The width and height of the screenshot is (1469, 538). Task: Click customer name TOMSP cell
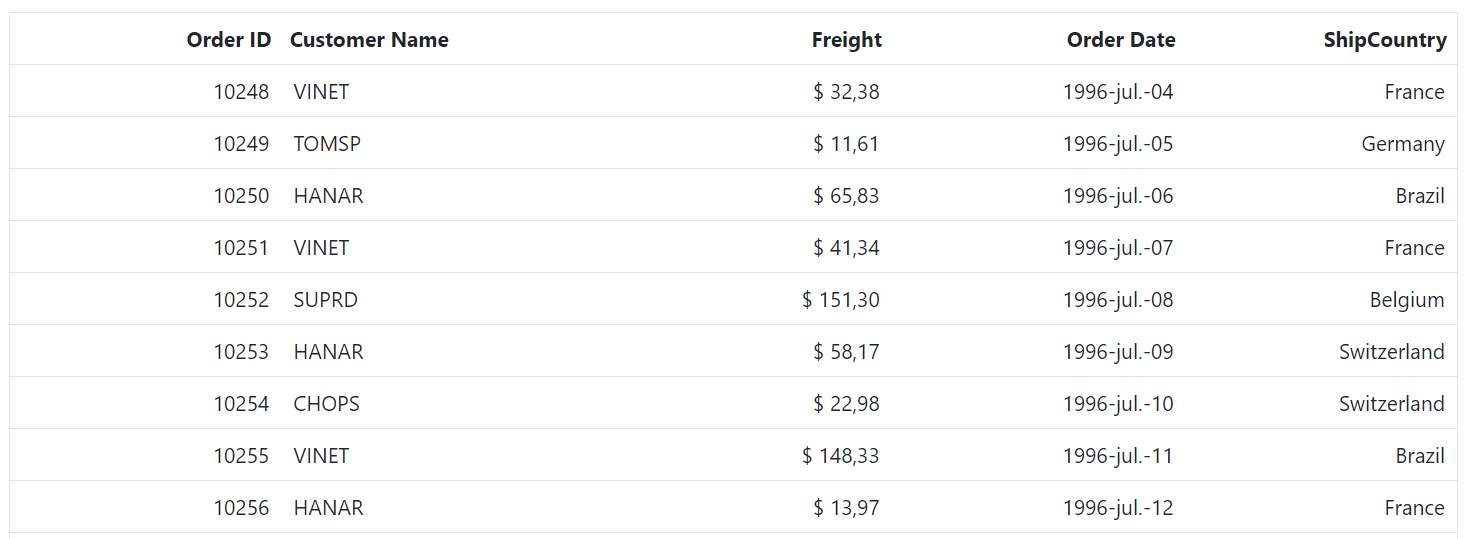coord(327,144)
